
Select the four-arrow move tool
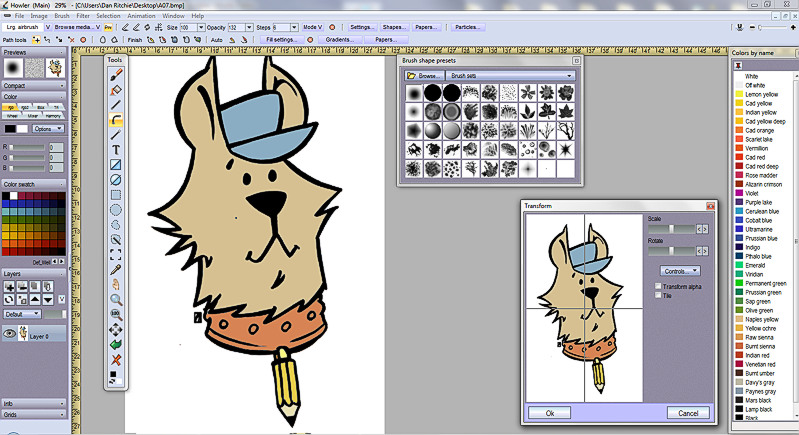(x=116, y=329)
